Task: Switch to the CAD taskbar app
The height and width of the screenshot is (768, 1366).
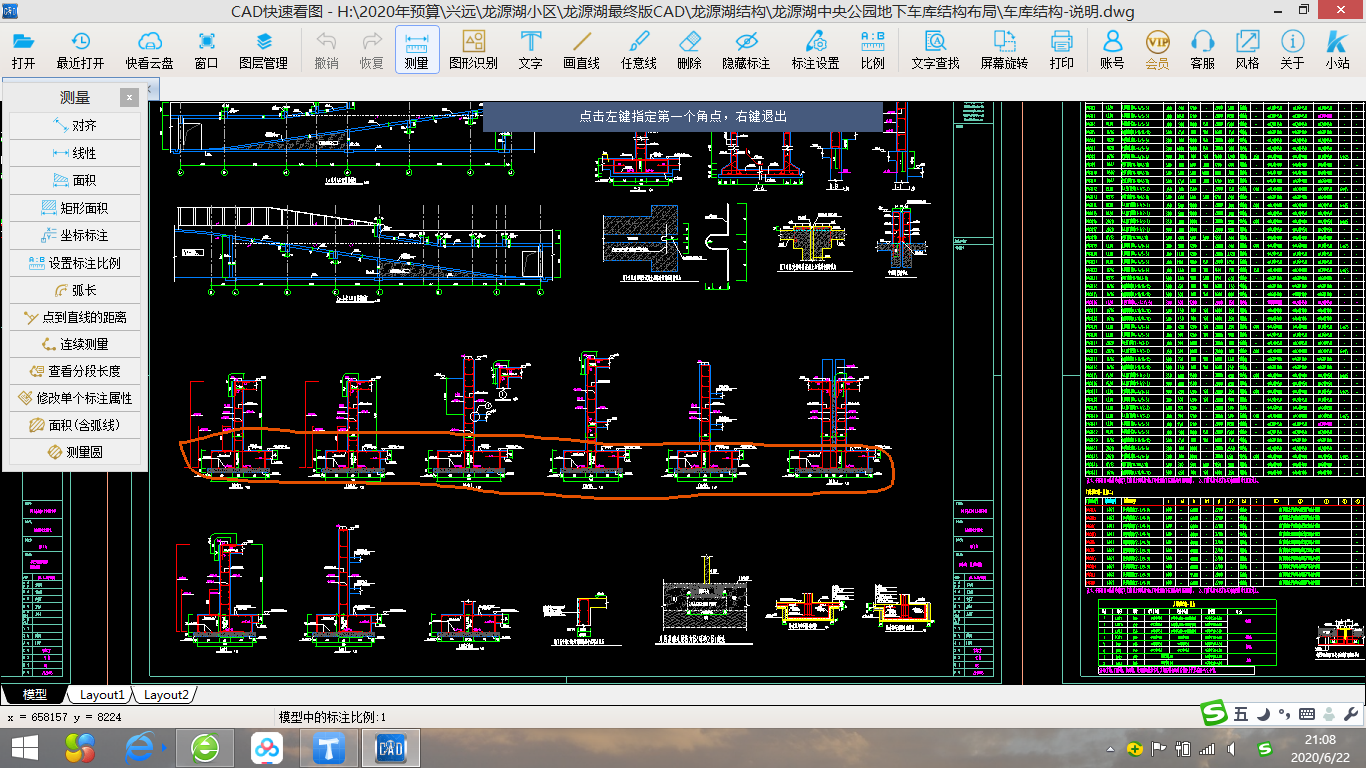Action: (390, 748)
